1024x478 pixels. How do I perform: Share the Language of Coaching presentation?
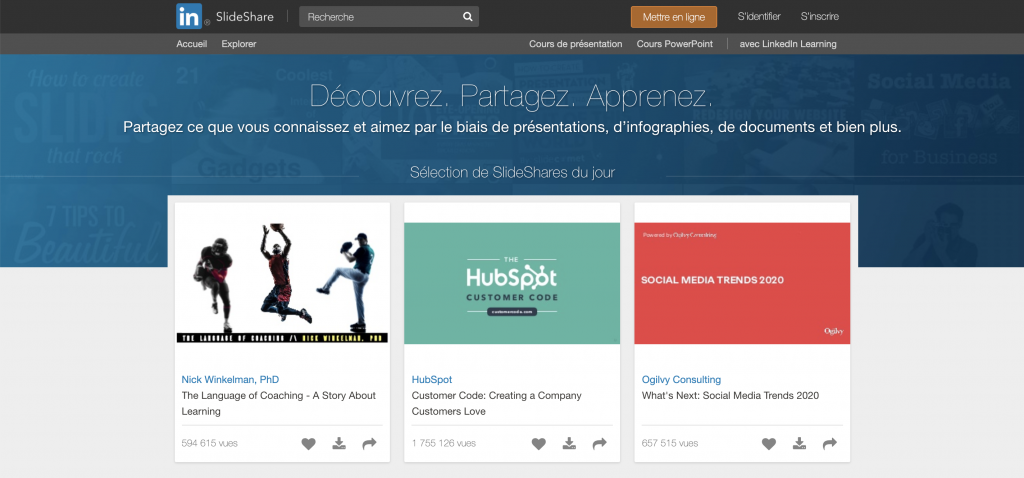point(369,443)
